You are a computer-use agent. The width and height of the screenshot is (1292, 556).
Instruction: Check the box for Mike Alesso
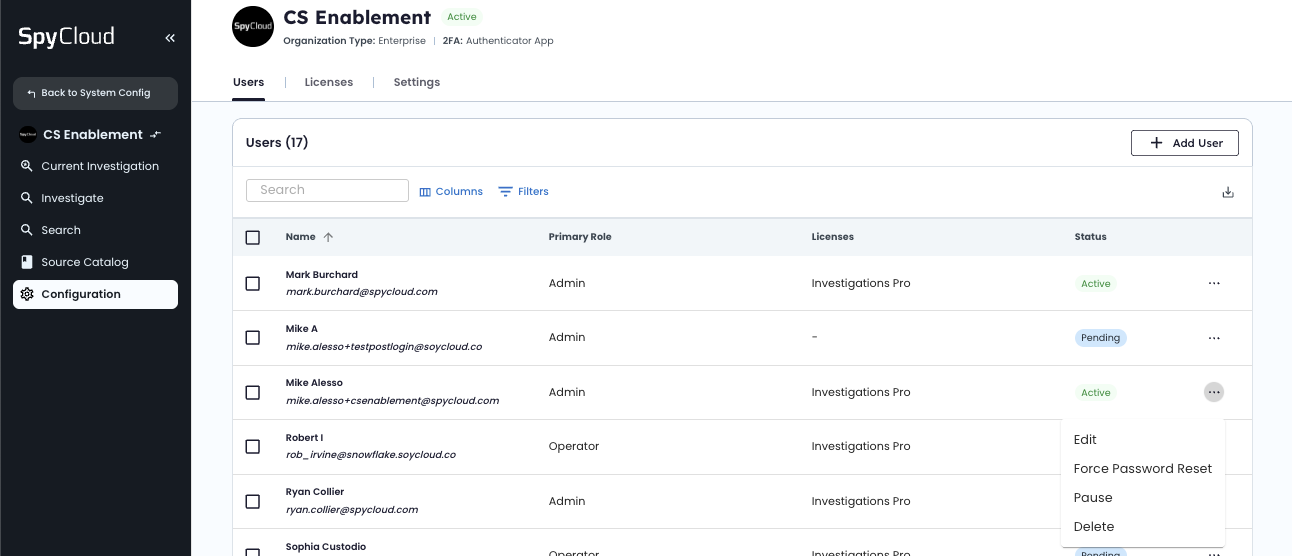252,392
